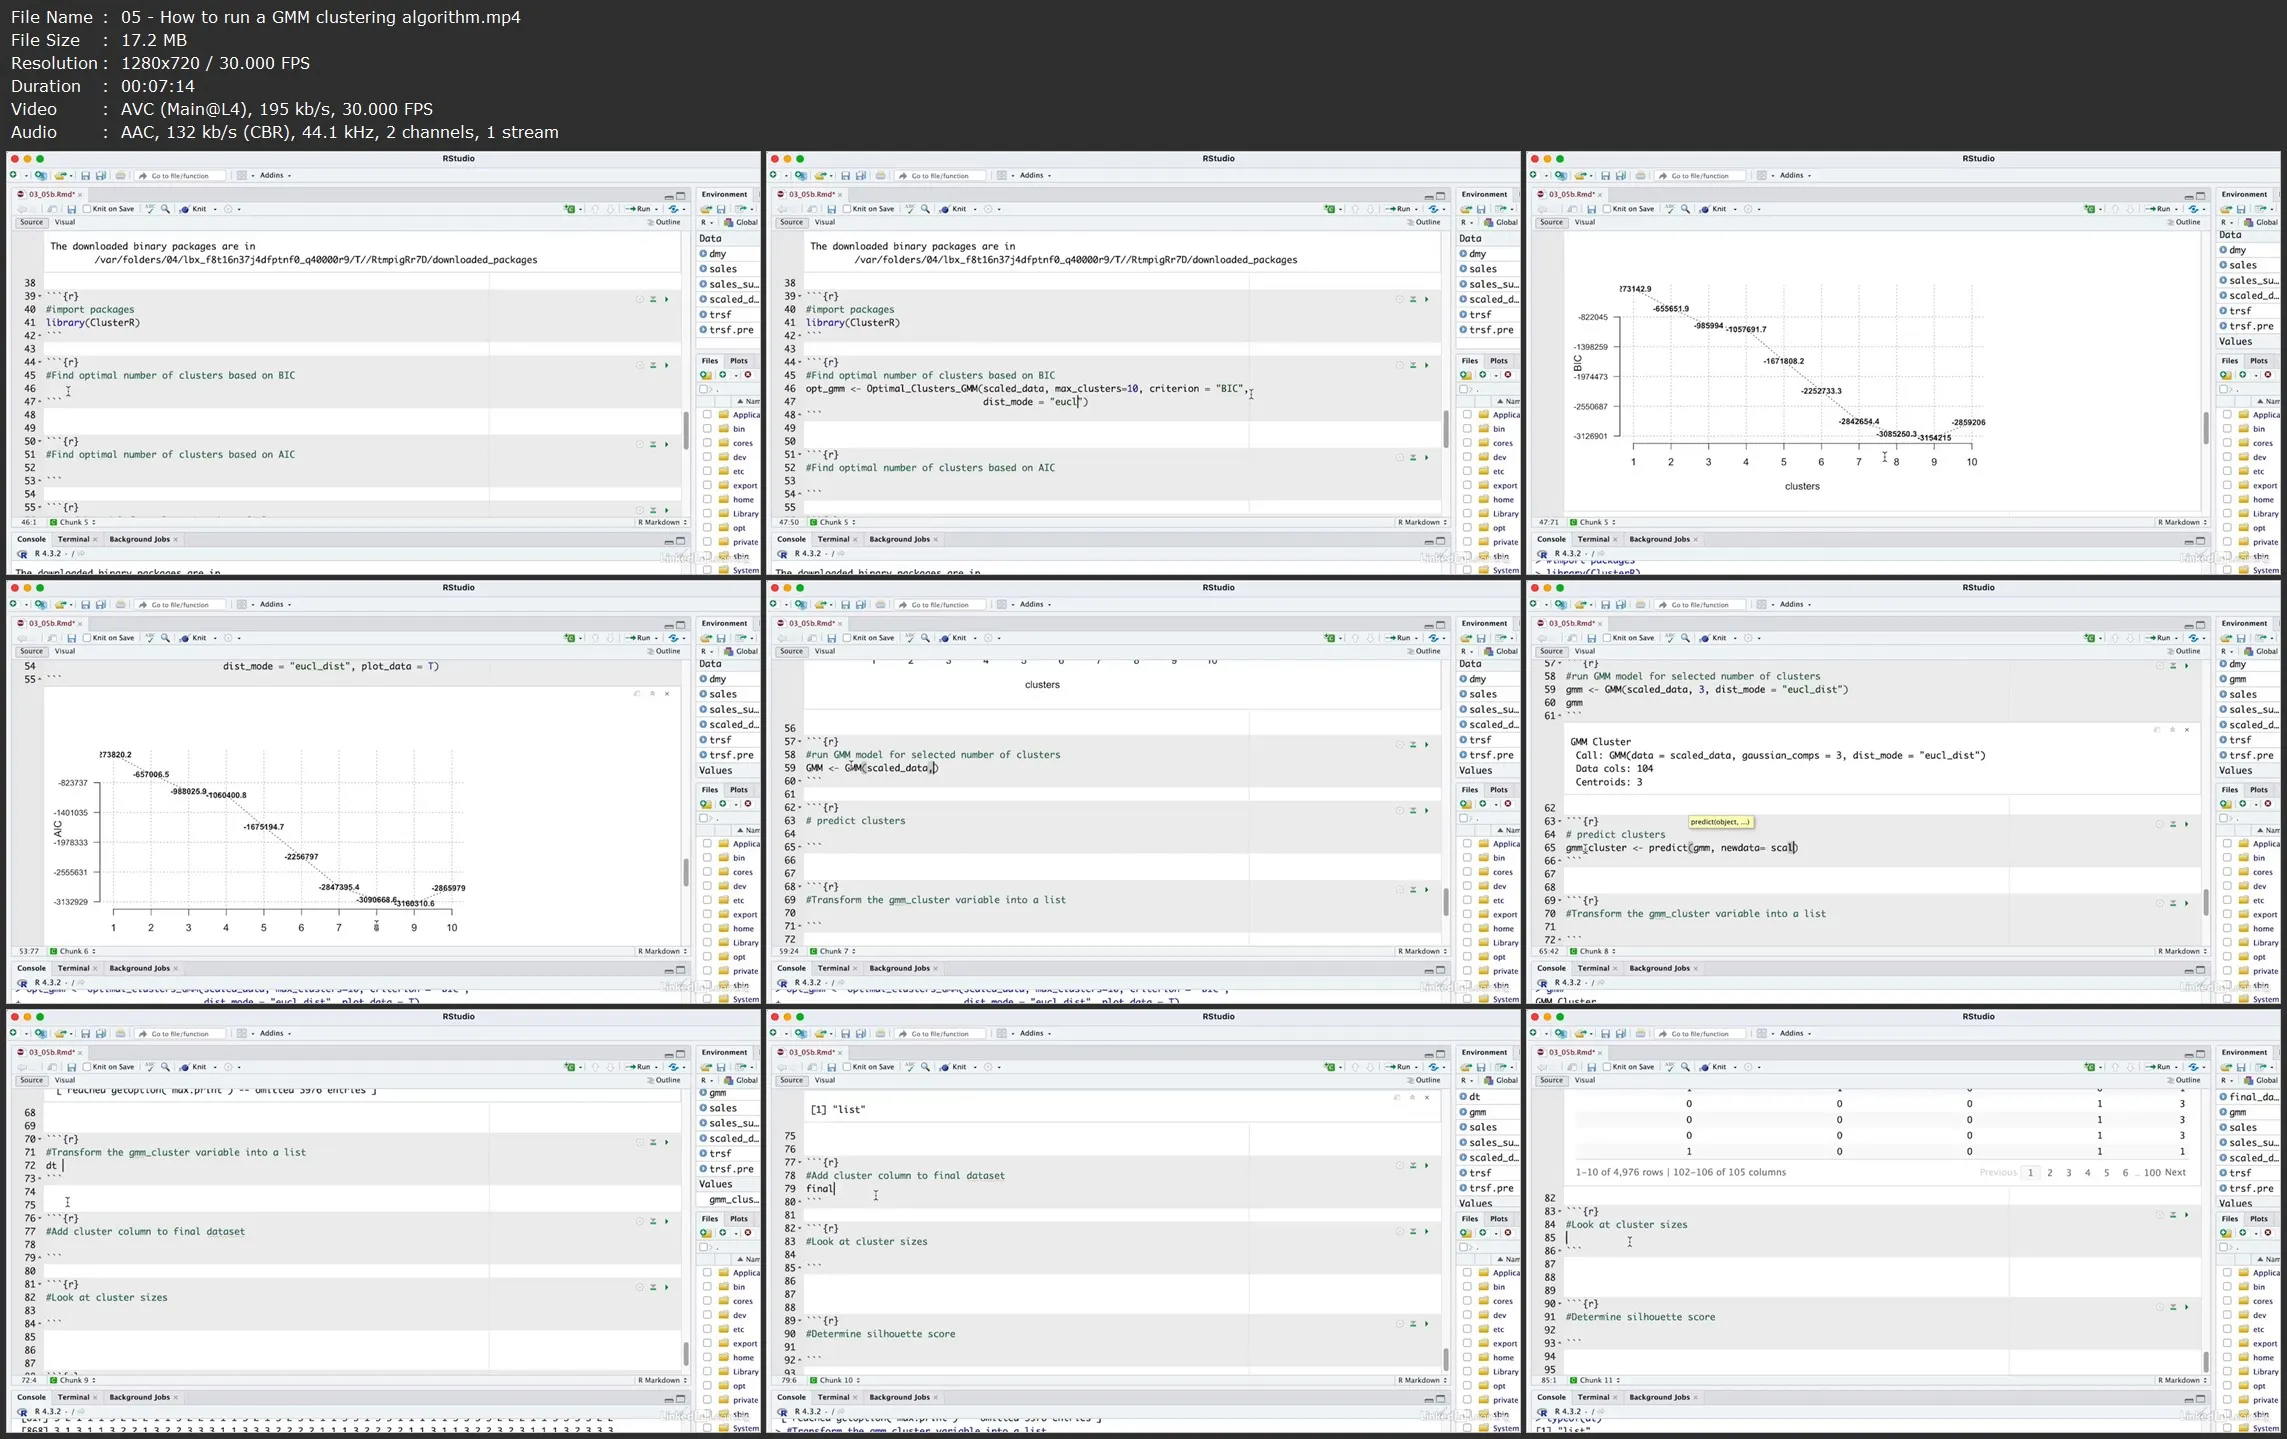This screenshot has height=1439, width=2287.
Task: Click Next page link under table, frame 85:1
Action: click(x=2175, y=1172)
